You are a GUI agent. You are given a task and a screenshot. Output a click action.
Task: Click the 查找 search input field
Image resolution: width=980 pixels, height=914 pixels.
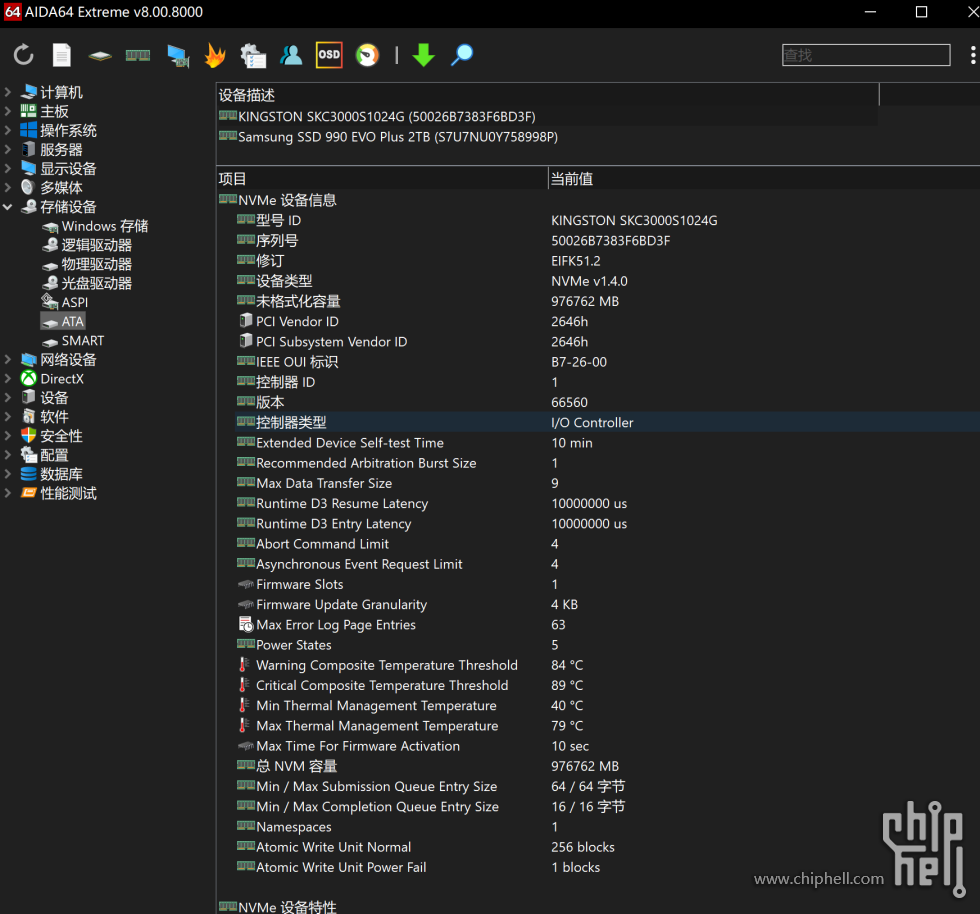pyautogui.click(x=865, y=55)
